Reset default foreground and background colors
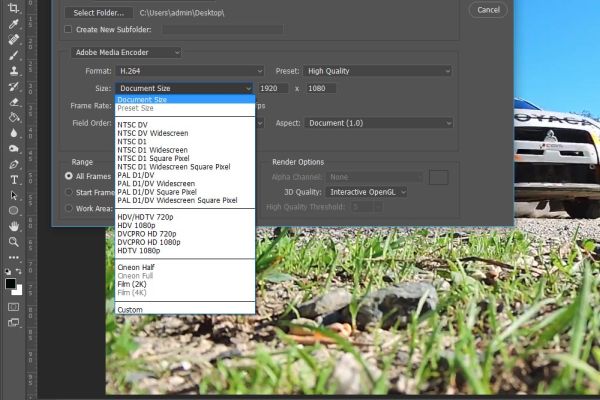 coord(8,271)
